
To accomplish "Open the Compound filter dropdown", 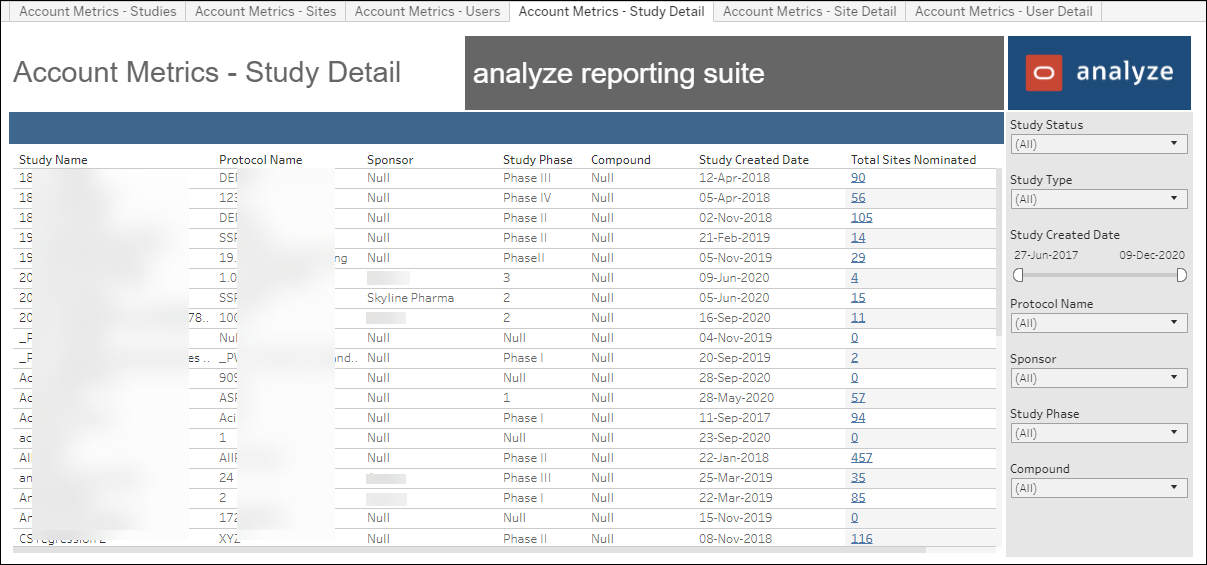I will click(x=1099, y=488).
